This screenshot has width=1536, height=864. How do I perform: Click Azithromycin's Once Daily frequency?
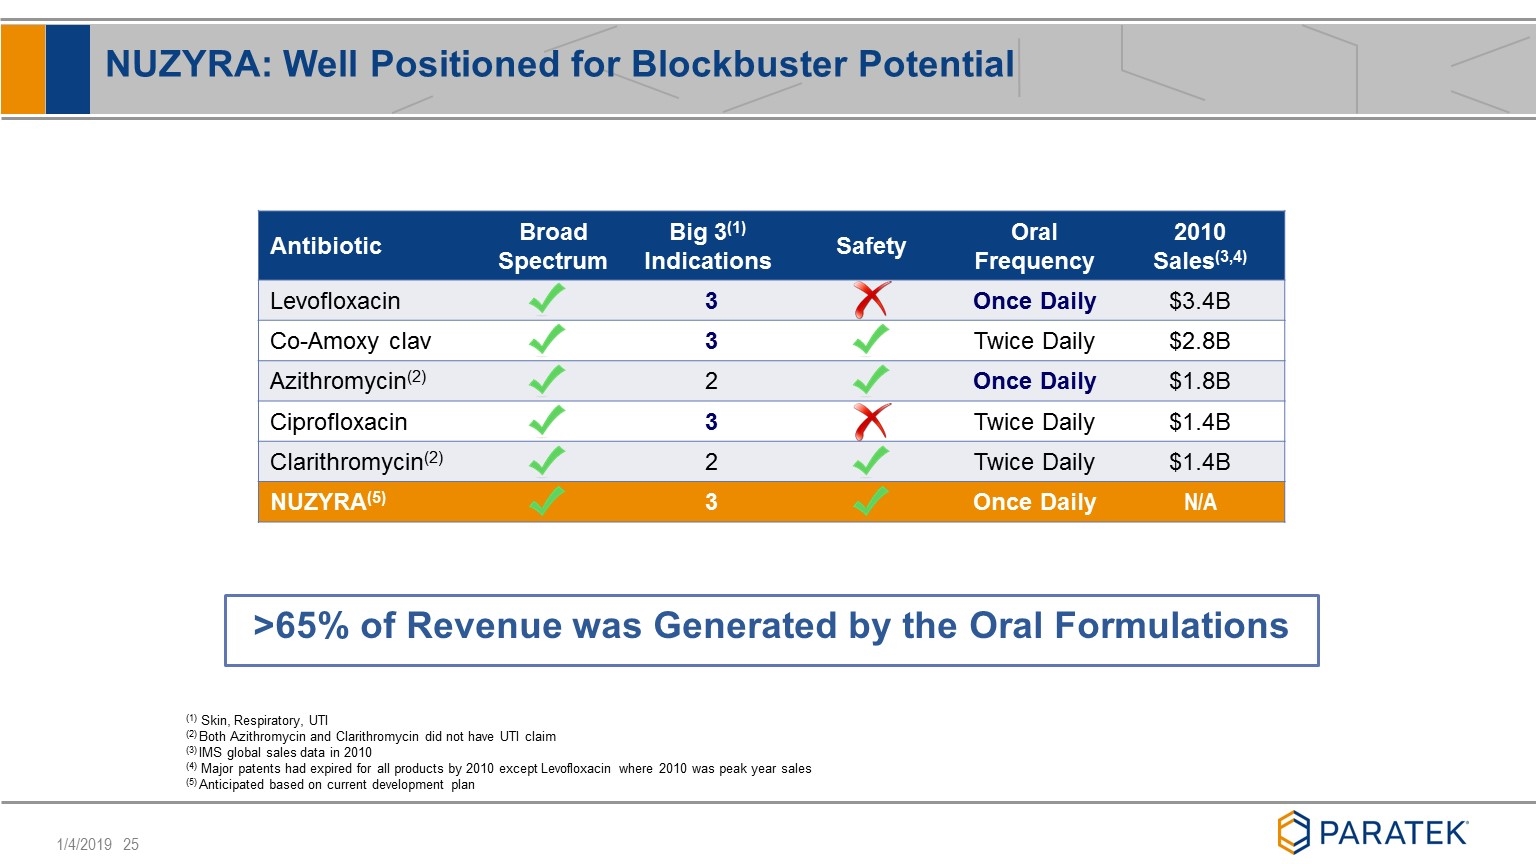coord(1034,381)
